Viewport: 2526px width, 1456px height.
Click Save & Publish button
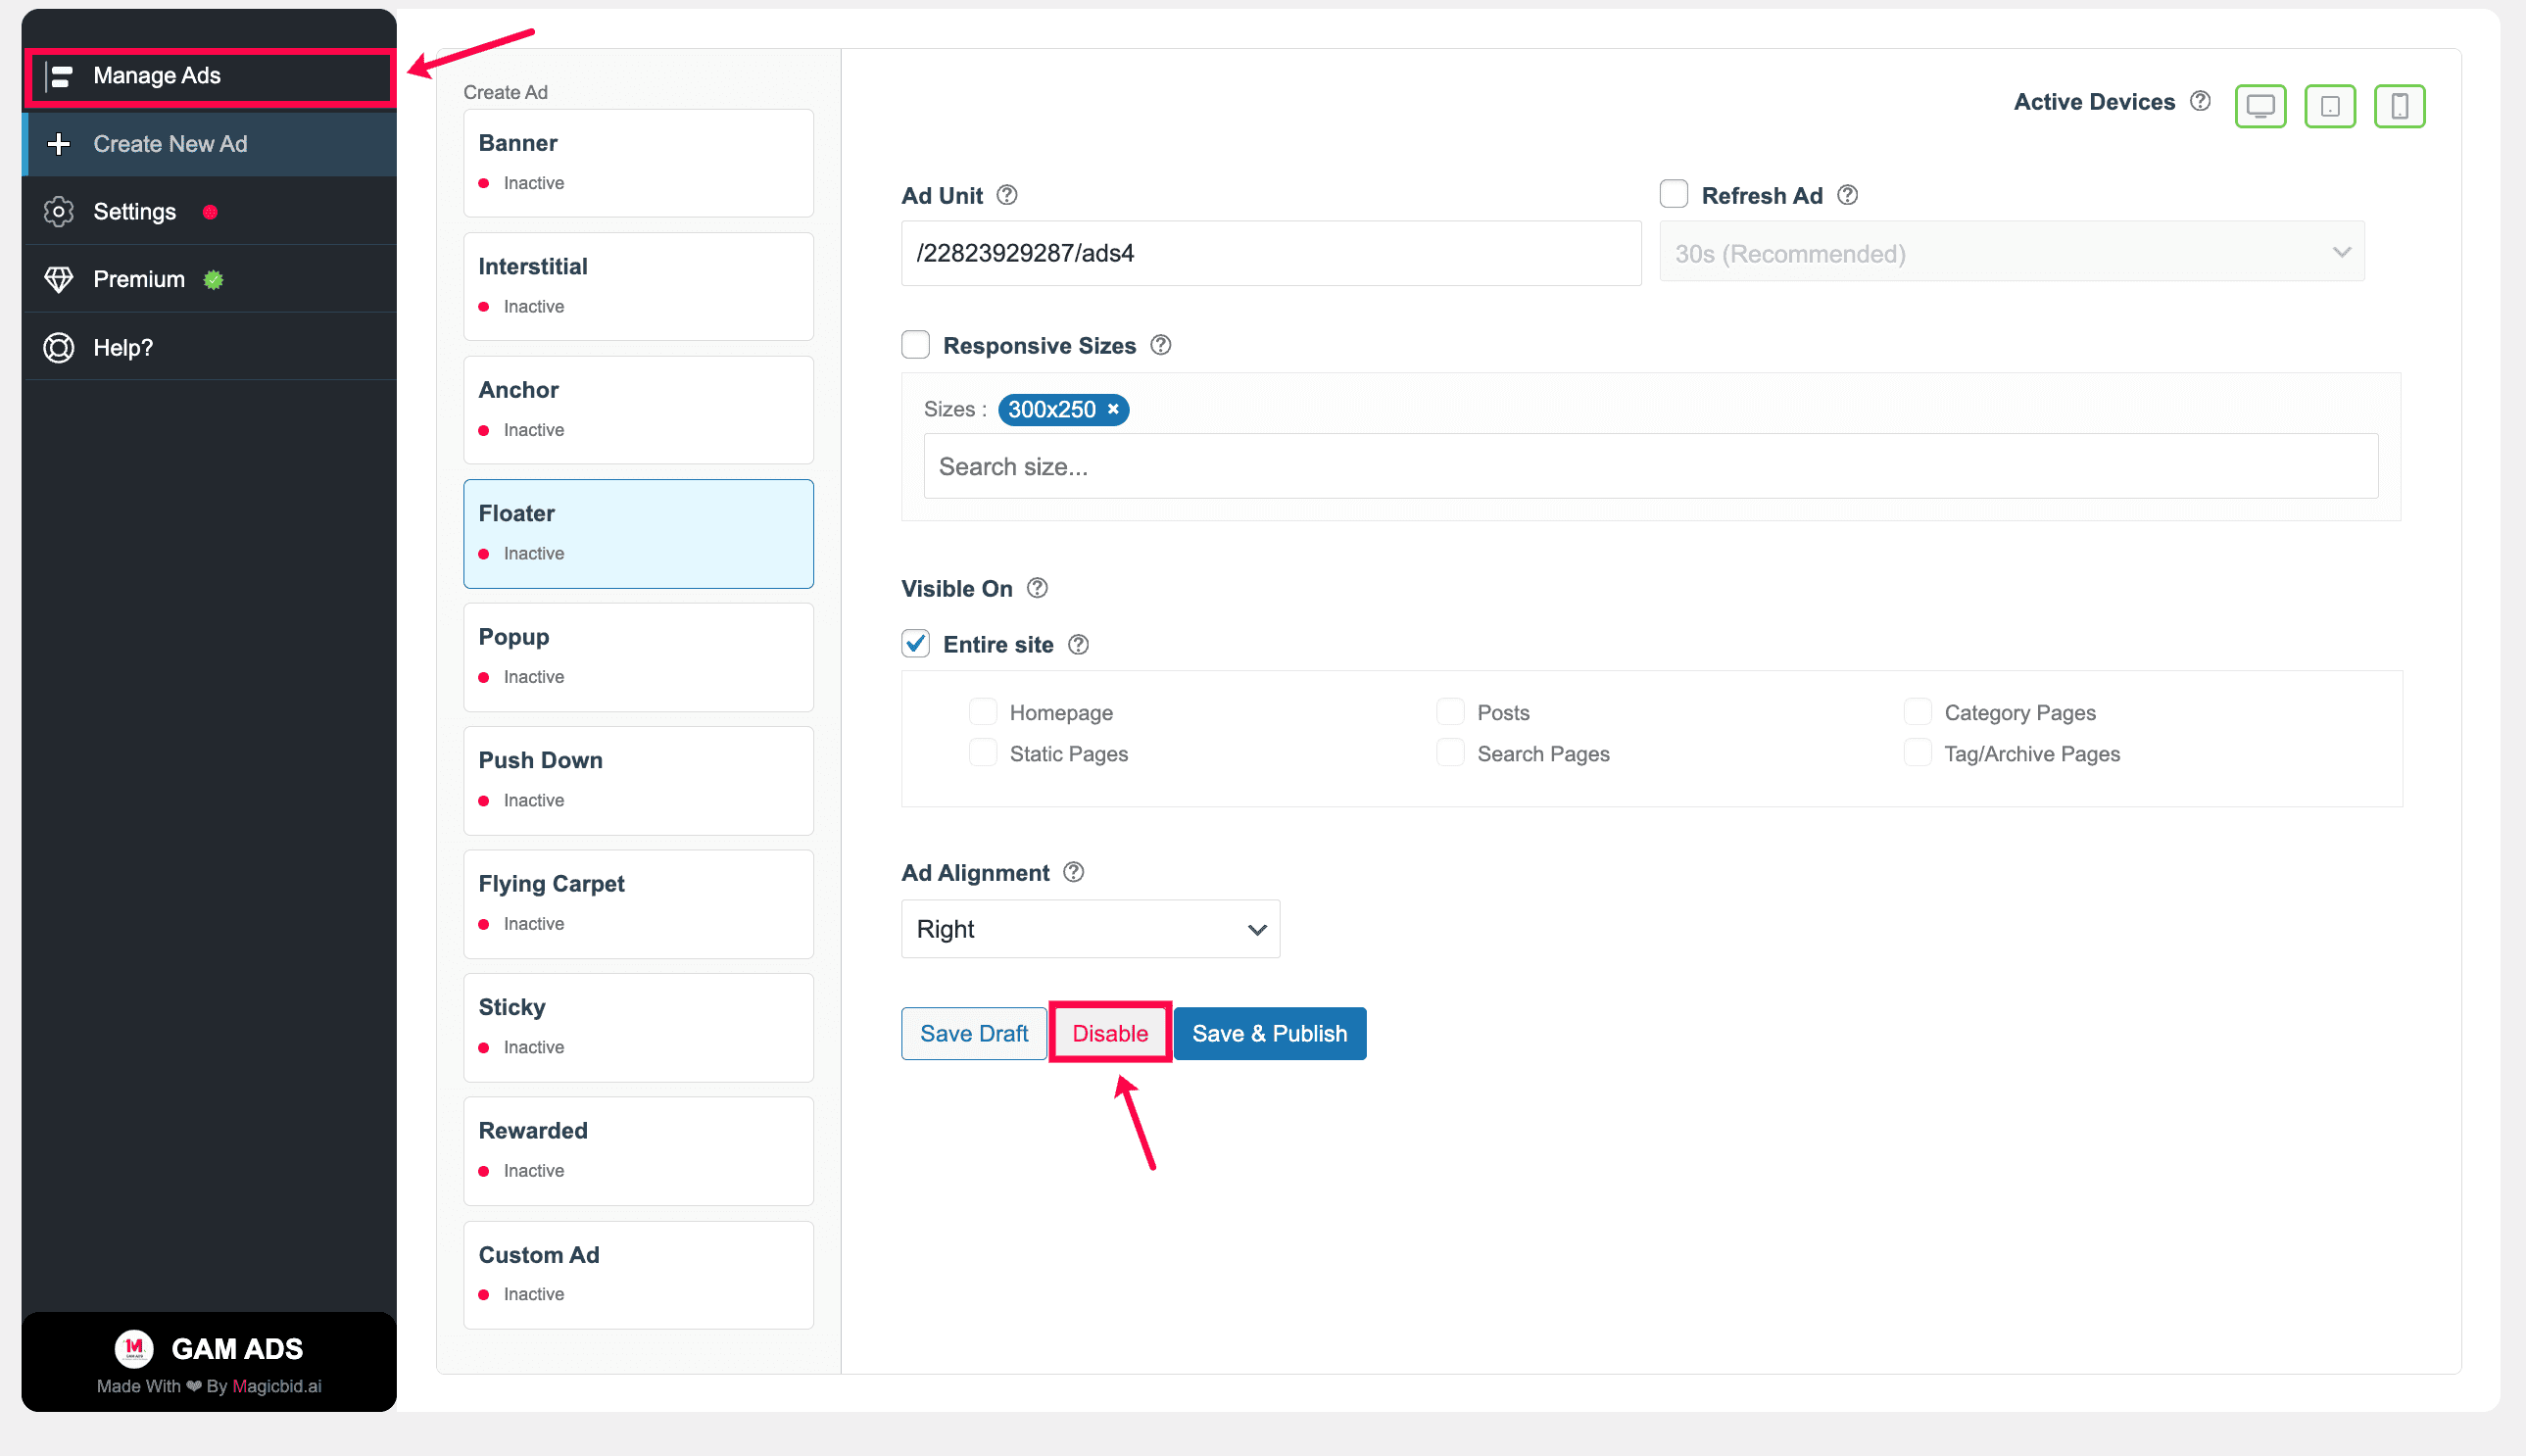tap(1269, 1033)
